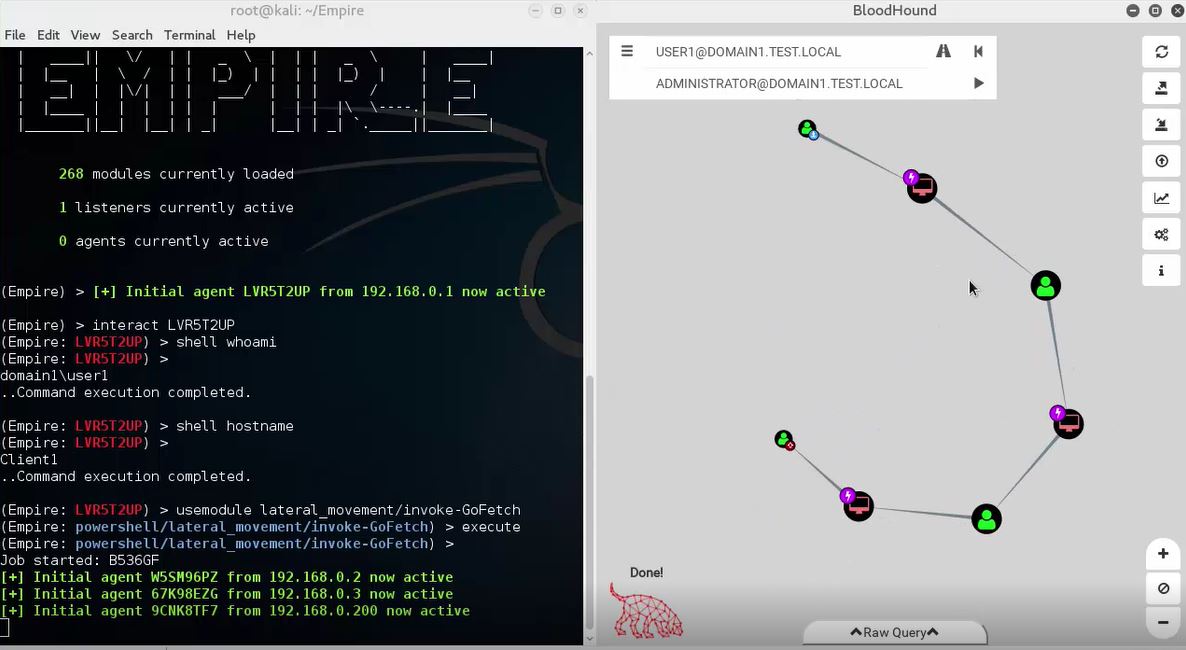The image size is (1186, 650).
Task: Open the terminal File menu
Action: click(14, 35)
